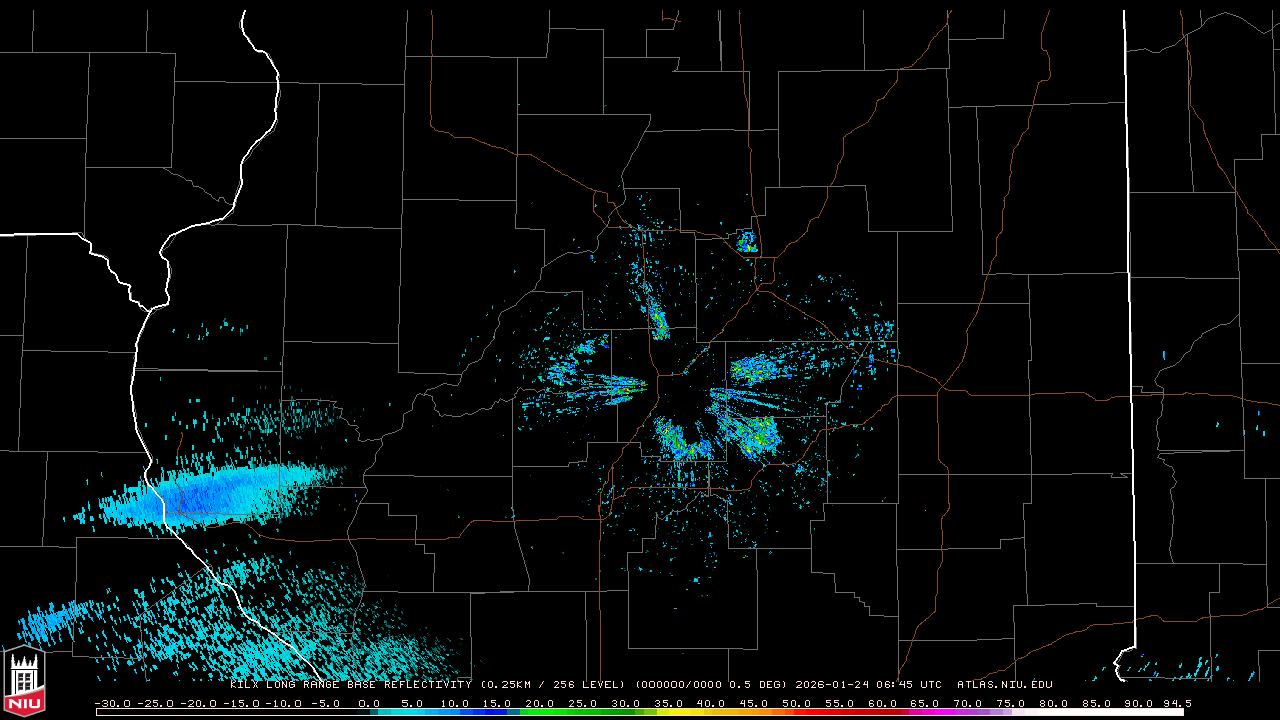Select the KILX Long Range Base Reflectivity title

(x=351, y=685)
